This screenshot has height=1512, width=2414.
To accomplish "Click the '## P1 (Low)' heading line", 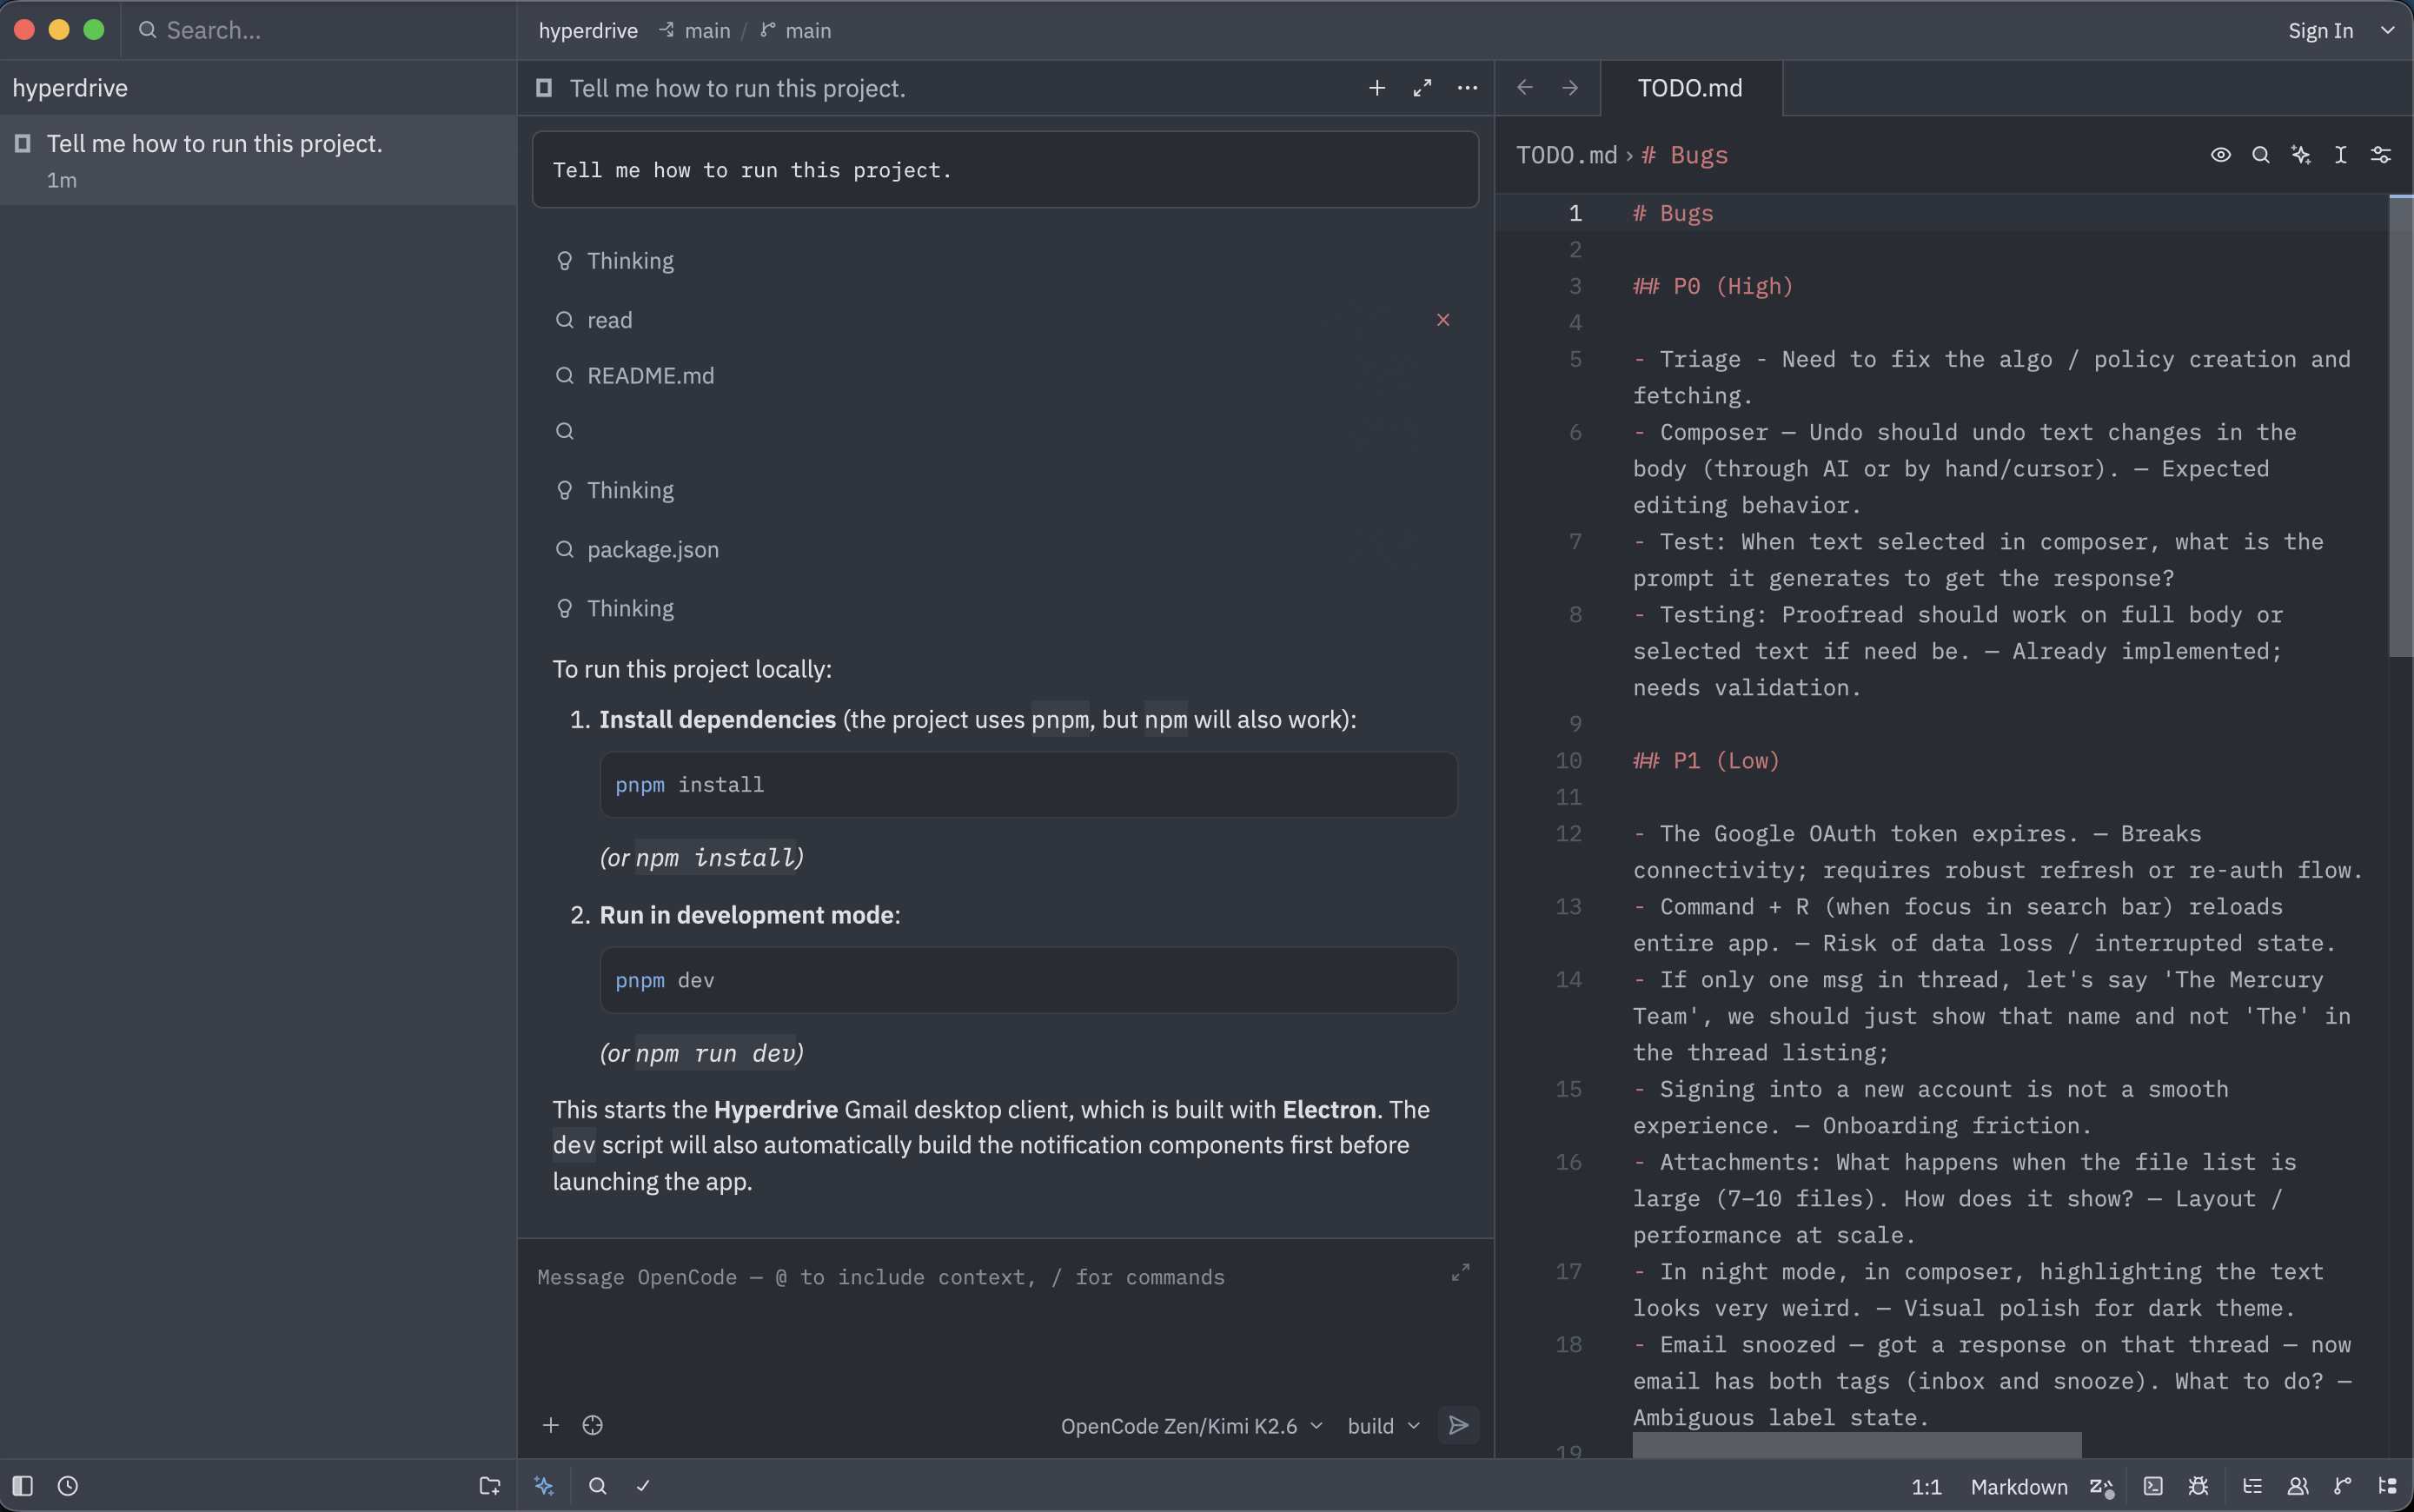I will coord(1706,761).
